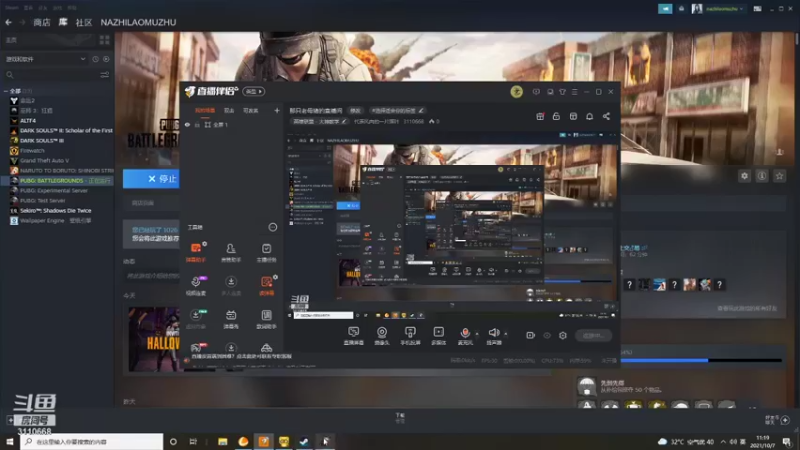Open the Steam 商店 store tab
The width and height of the screenshot is (800, 450).
(41, 22)
